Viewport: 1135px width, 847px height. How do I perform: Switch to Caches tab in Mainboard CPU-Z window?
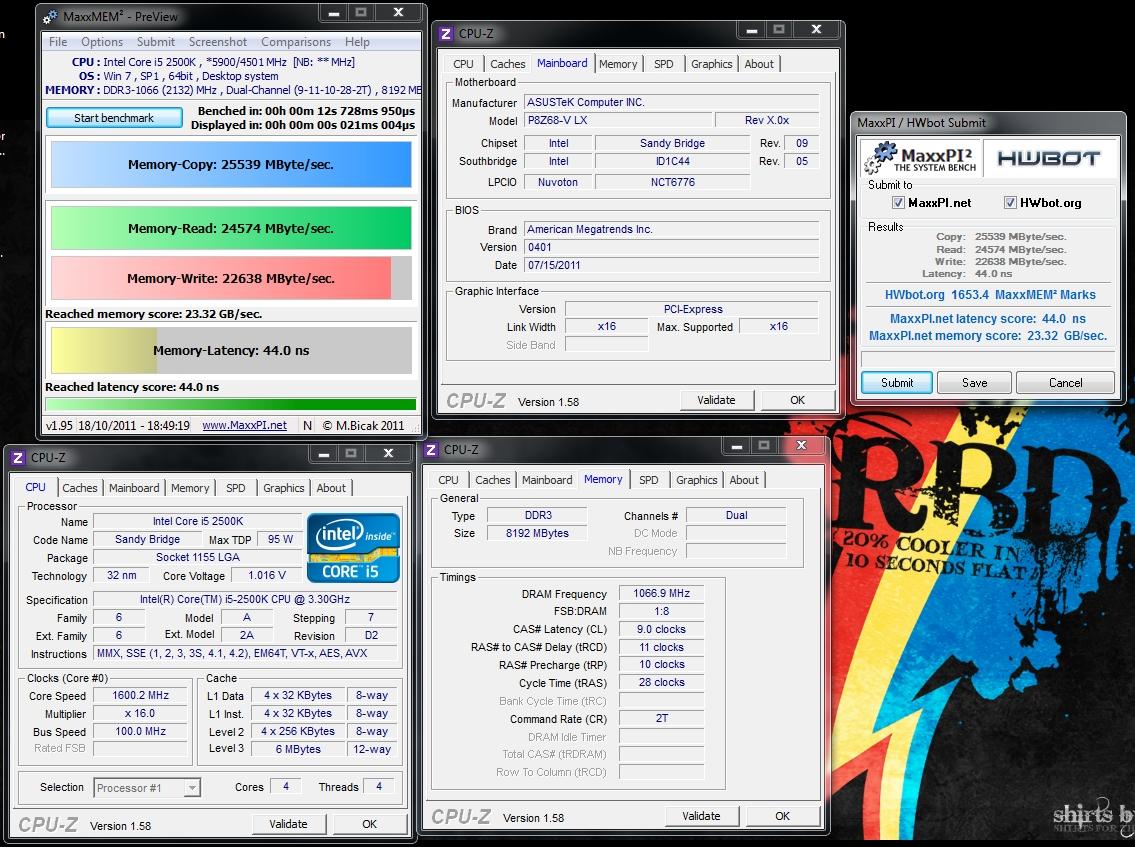point(507,64)
